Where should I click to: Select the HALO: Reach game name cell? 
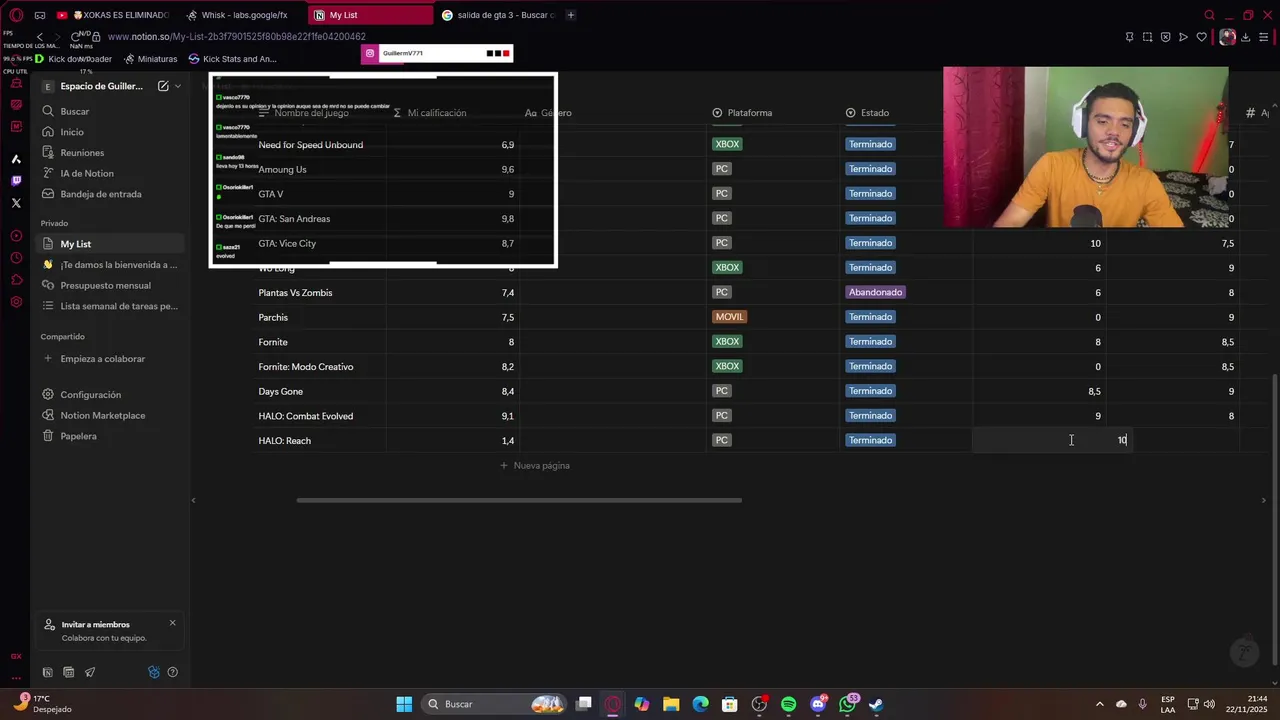[320, 440]
